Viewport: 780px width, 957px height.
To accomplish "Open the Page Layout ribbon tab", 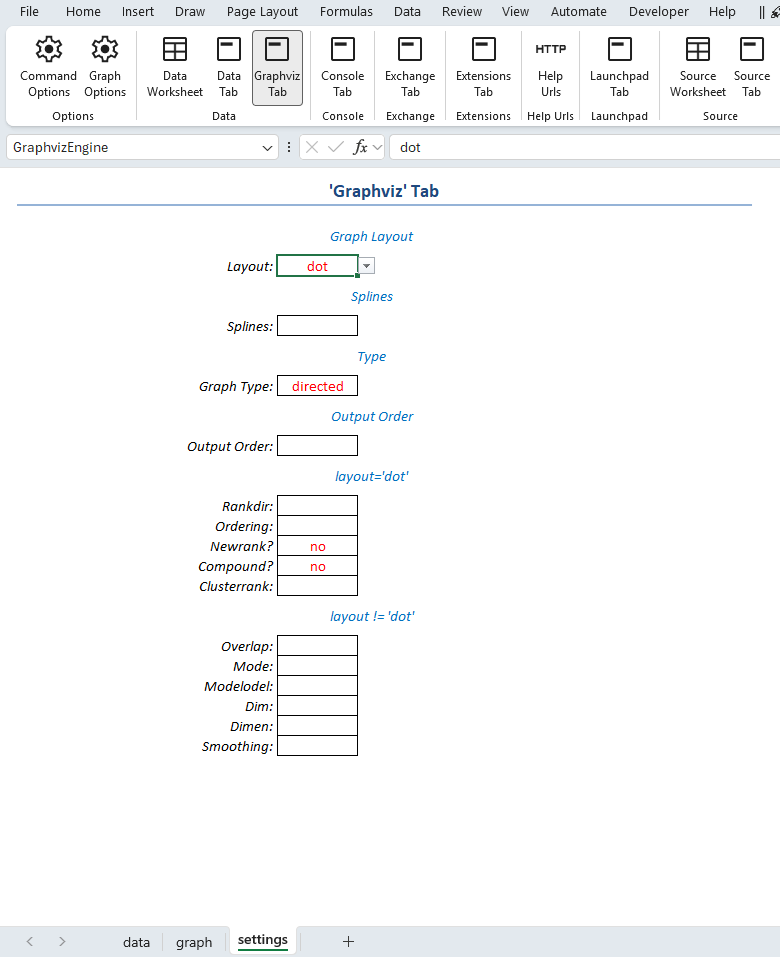I will tap(262, 12).
